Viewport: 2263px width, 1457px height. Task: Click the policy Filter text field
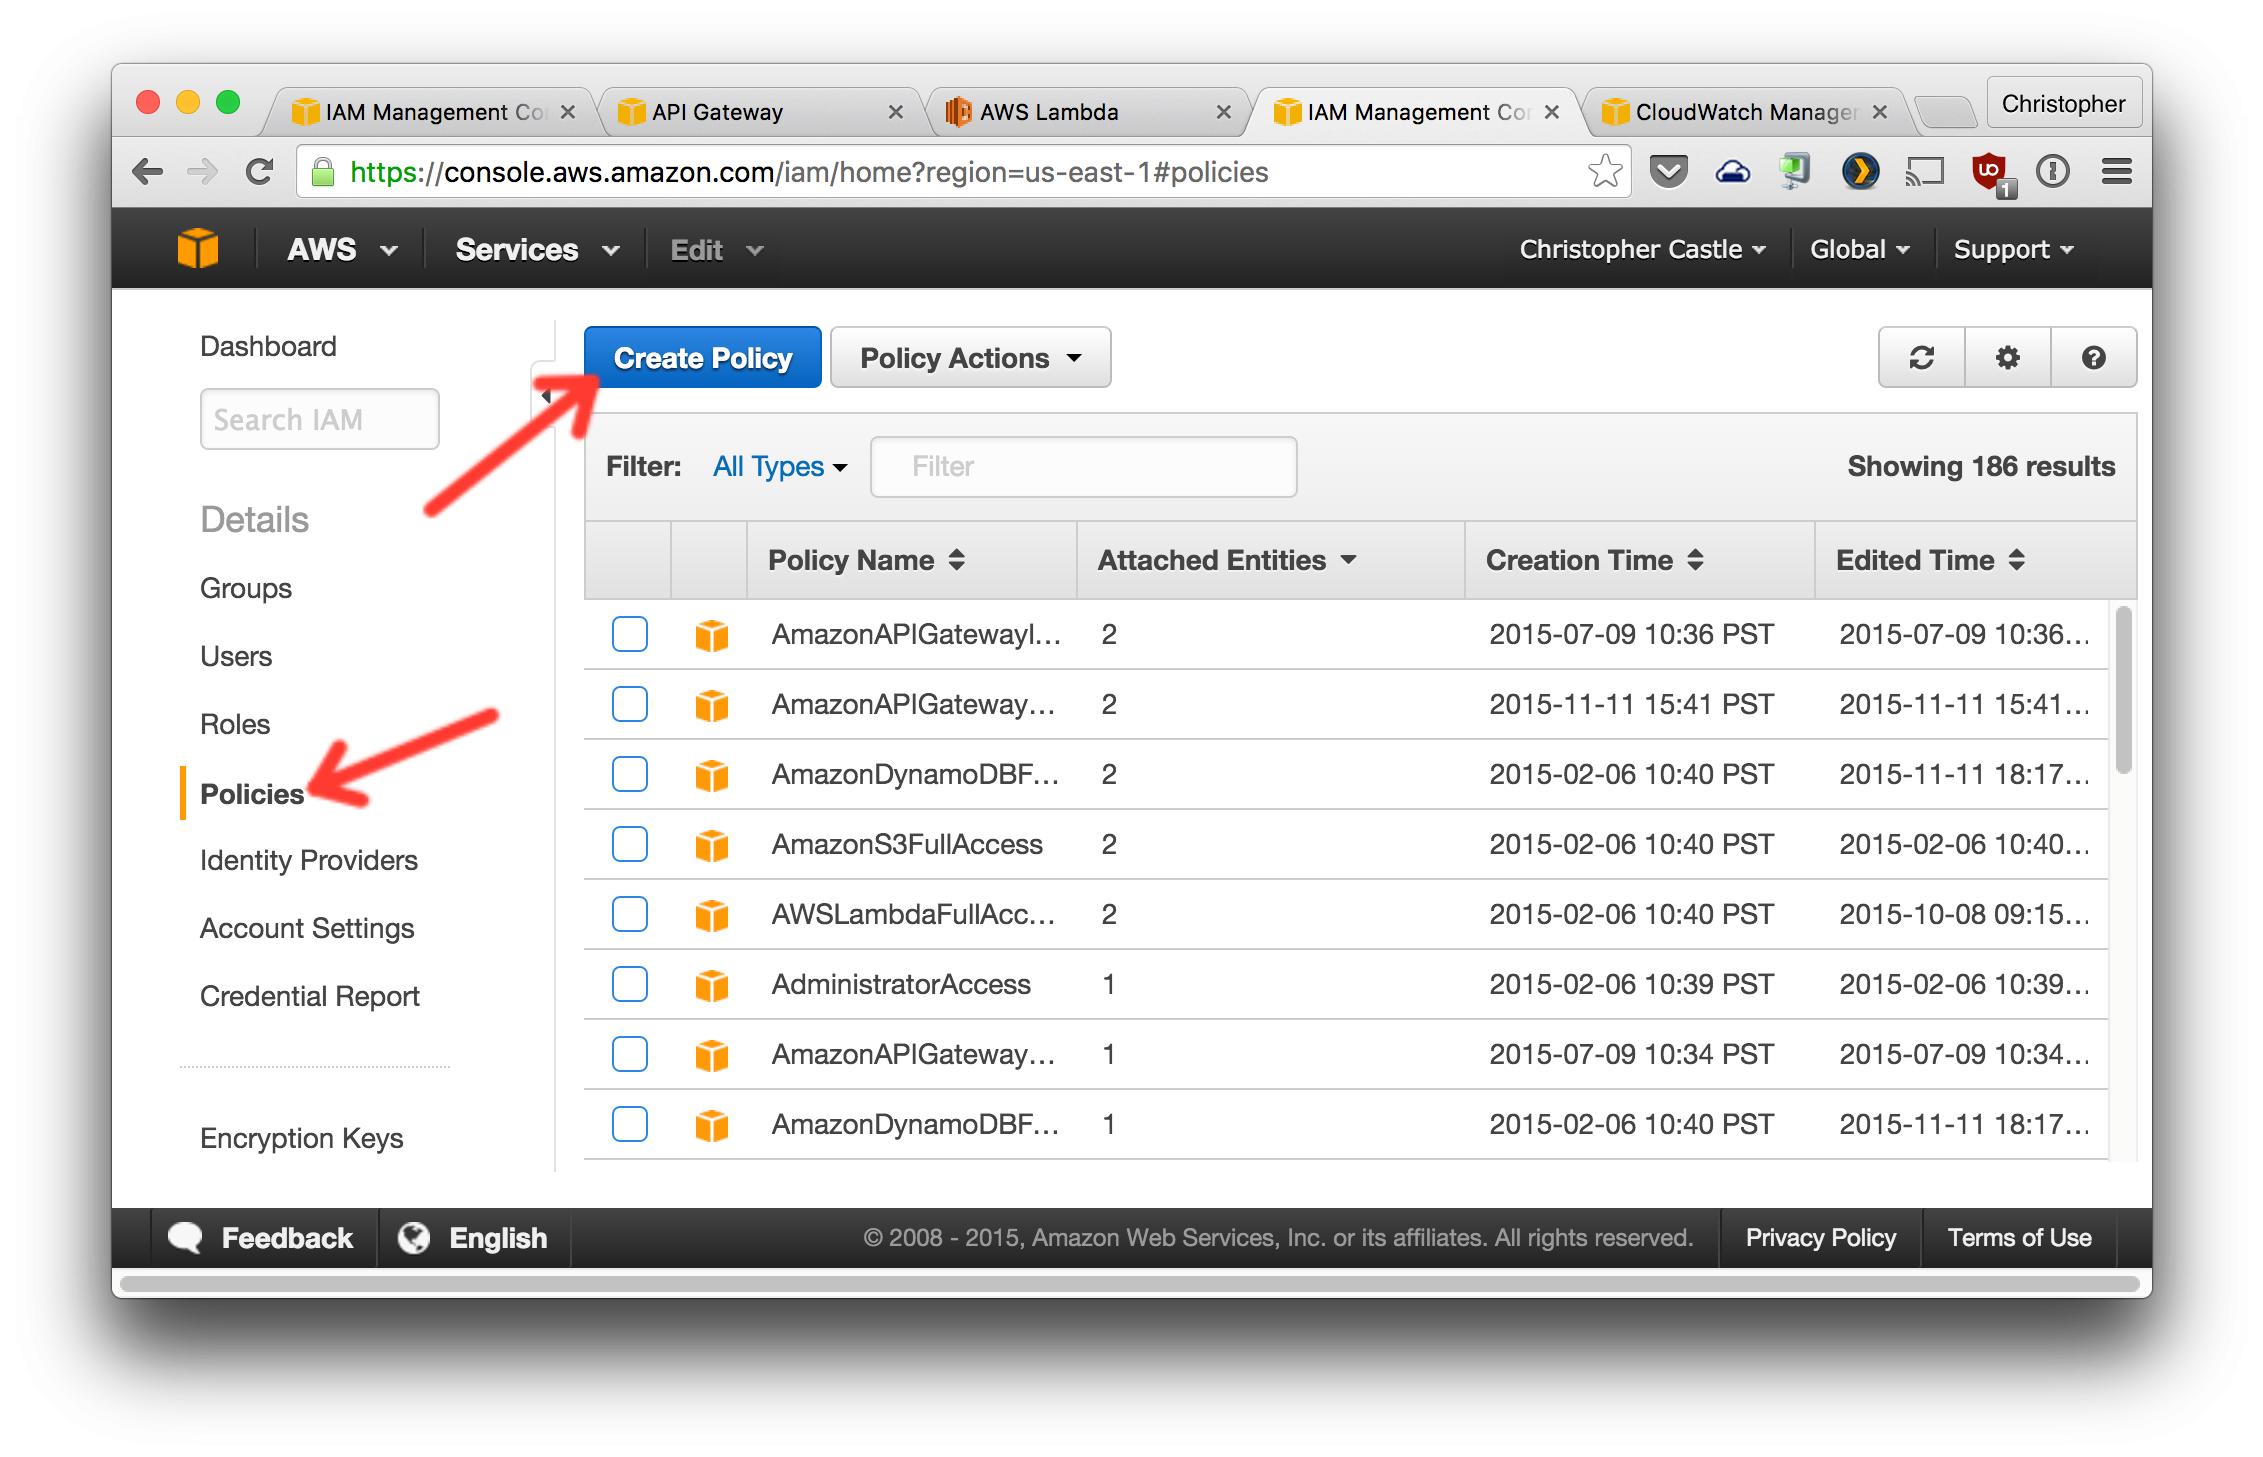tap(1083, 467)
